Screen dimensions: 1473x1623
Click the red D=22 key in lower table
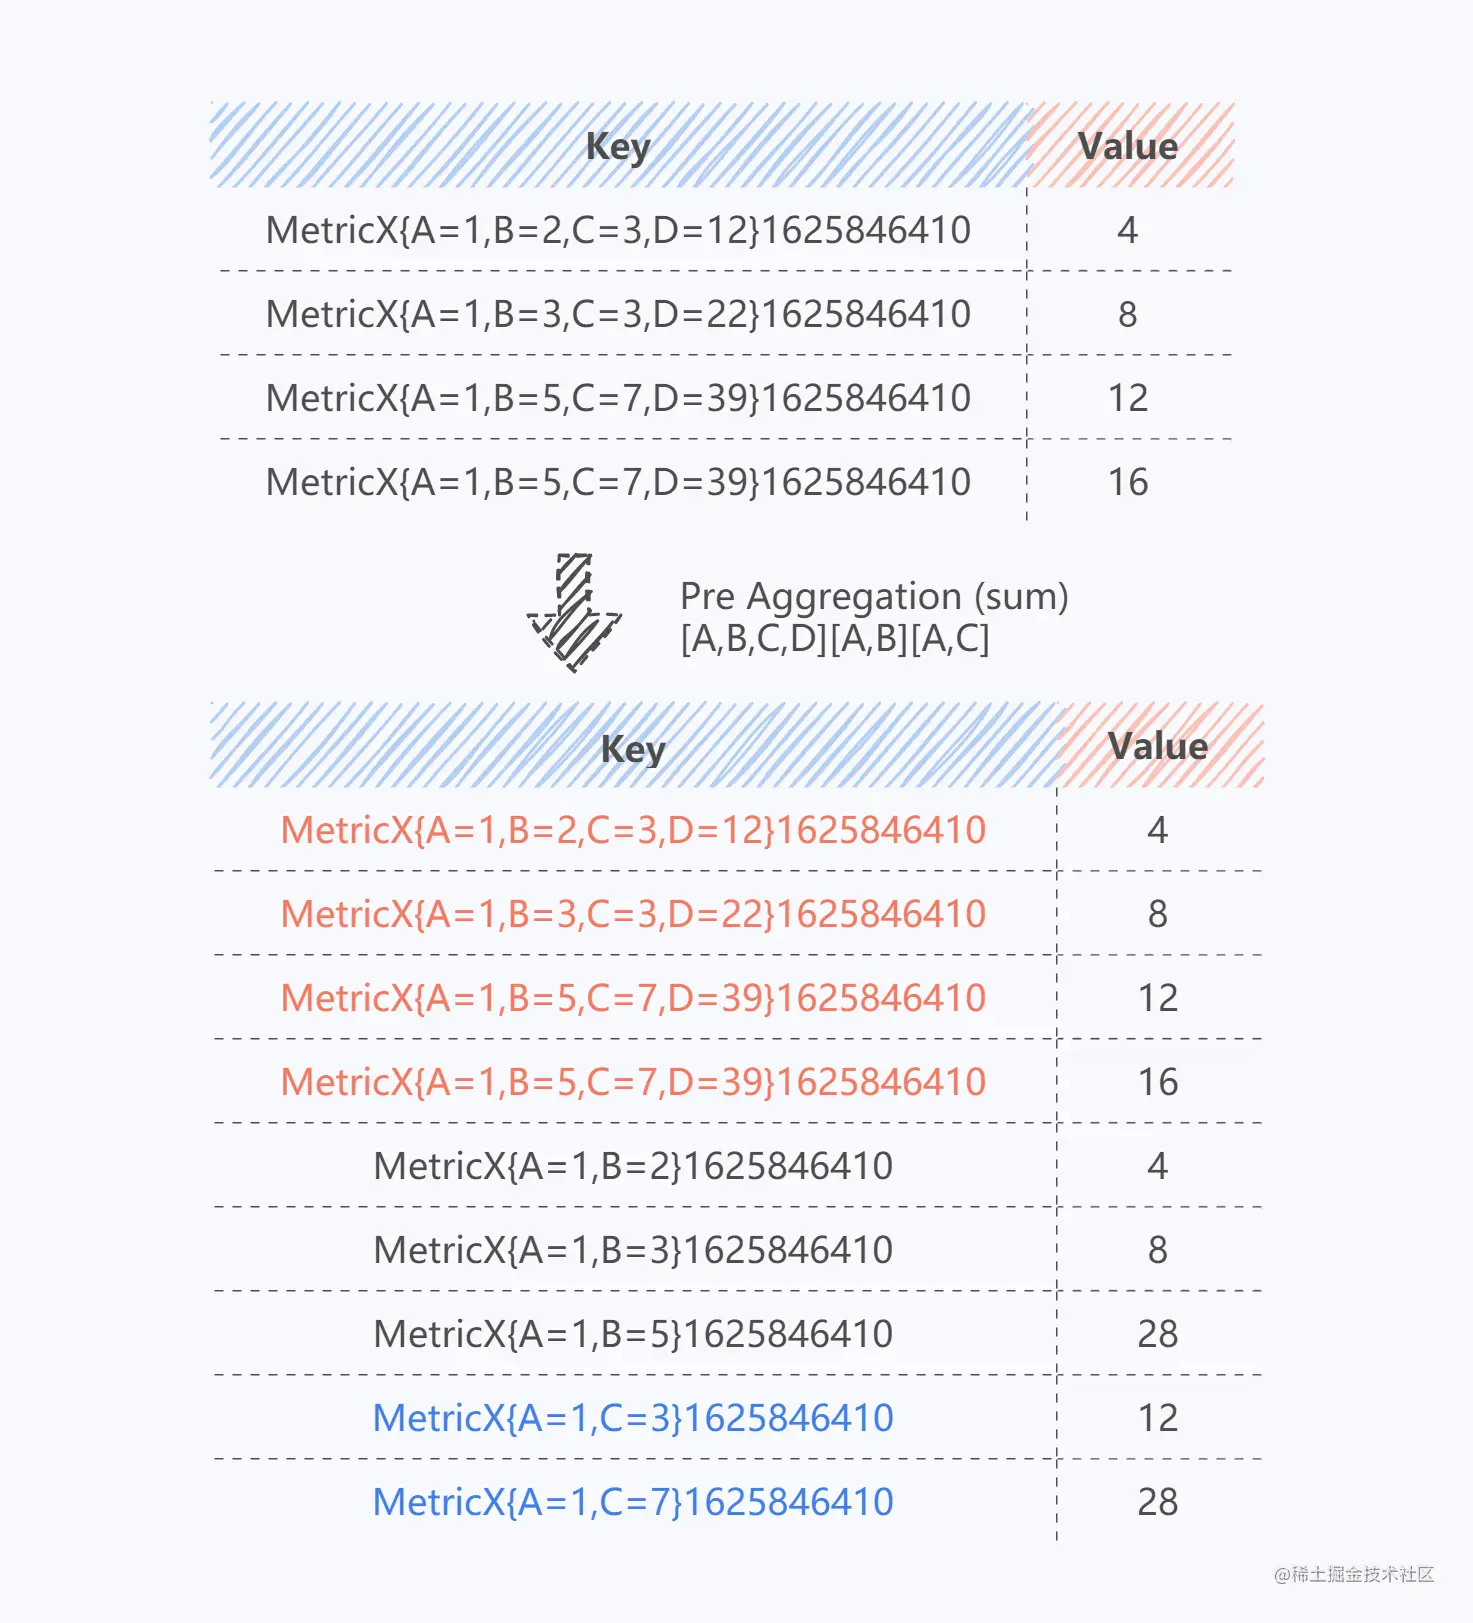[x=632, y=914]
